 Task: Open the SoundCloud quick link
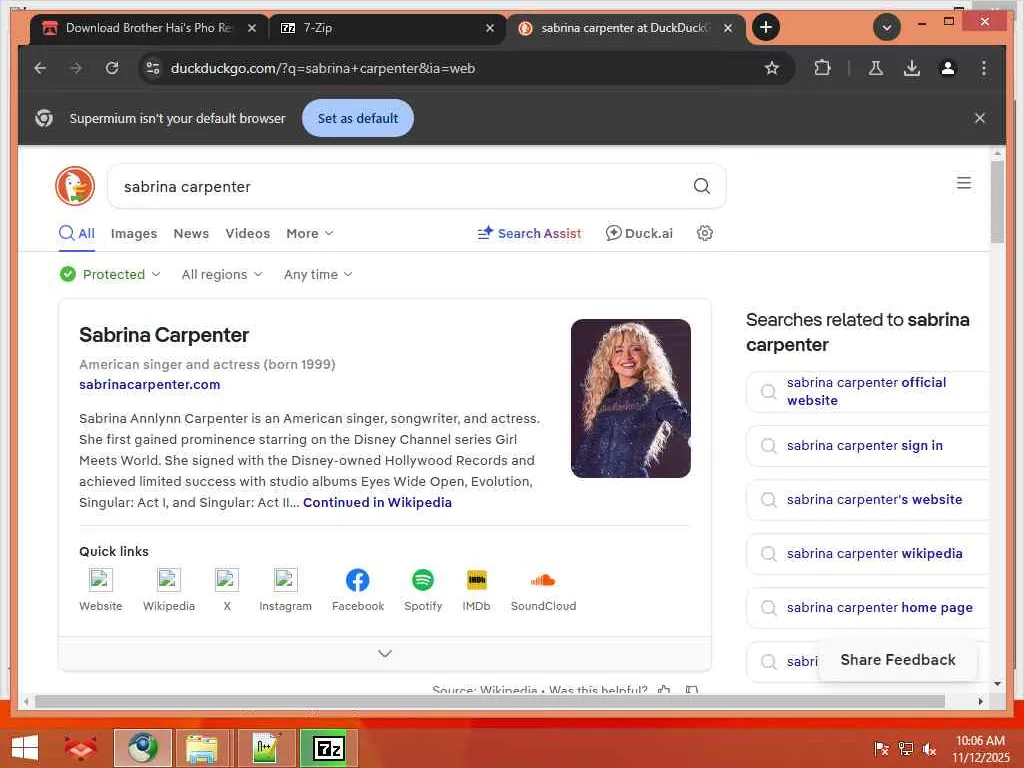pos(543,590)
